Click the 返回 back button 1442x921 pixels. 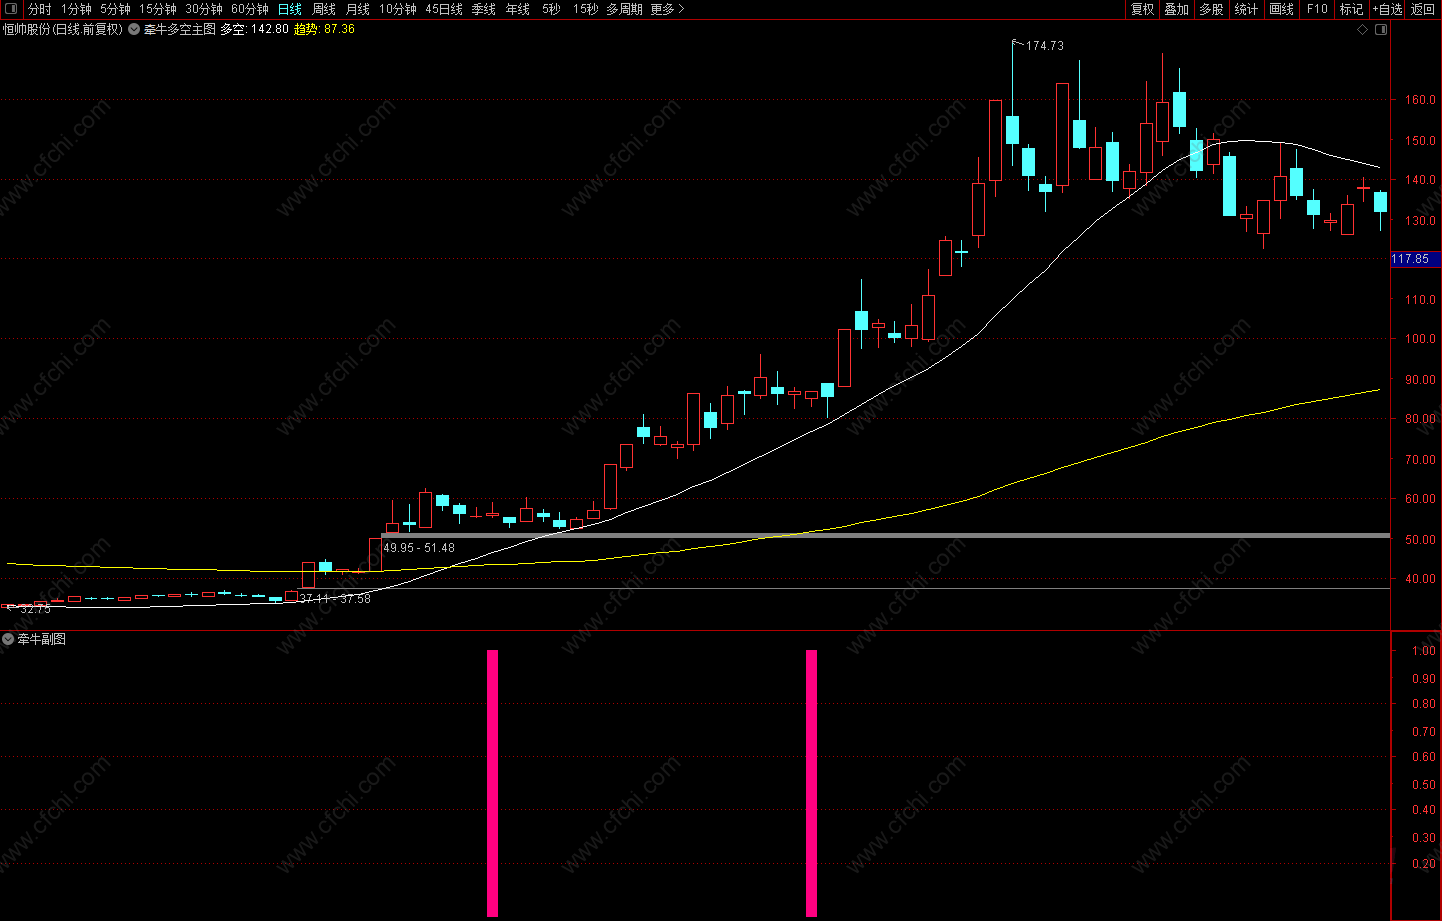[1422, 9]
